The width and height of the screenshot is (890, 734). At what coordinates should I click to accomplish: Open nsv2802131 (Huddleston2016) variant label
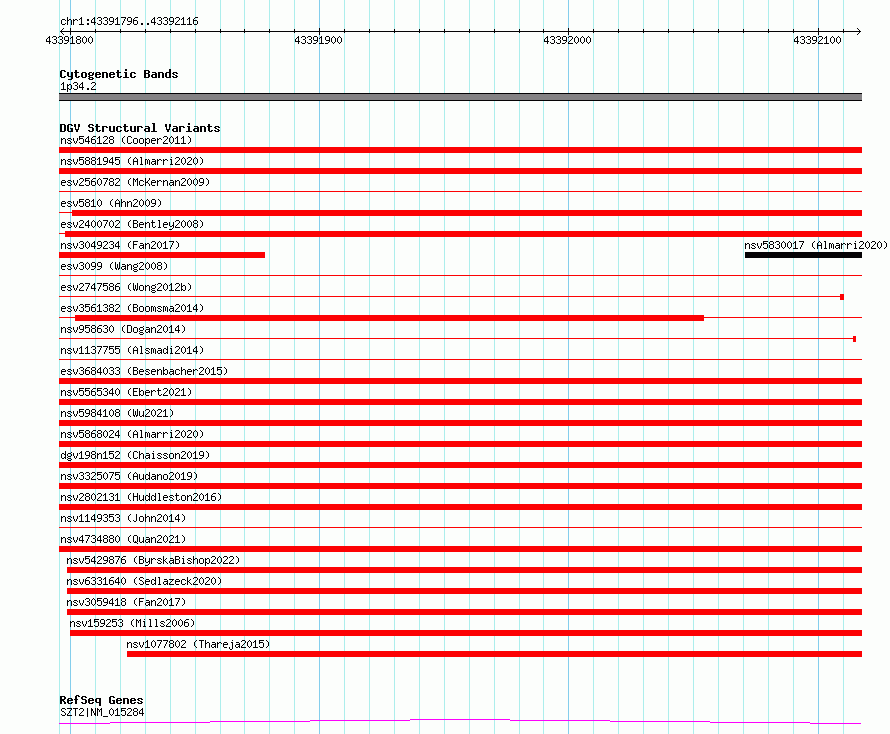point(141,497)
